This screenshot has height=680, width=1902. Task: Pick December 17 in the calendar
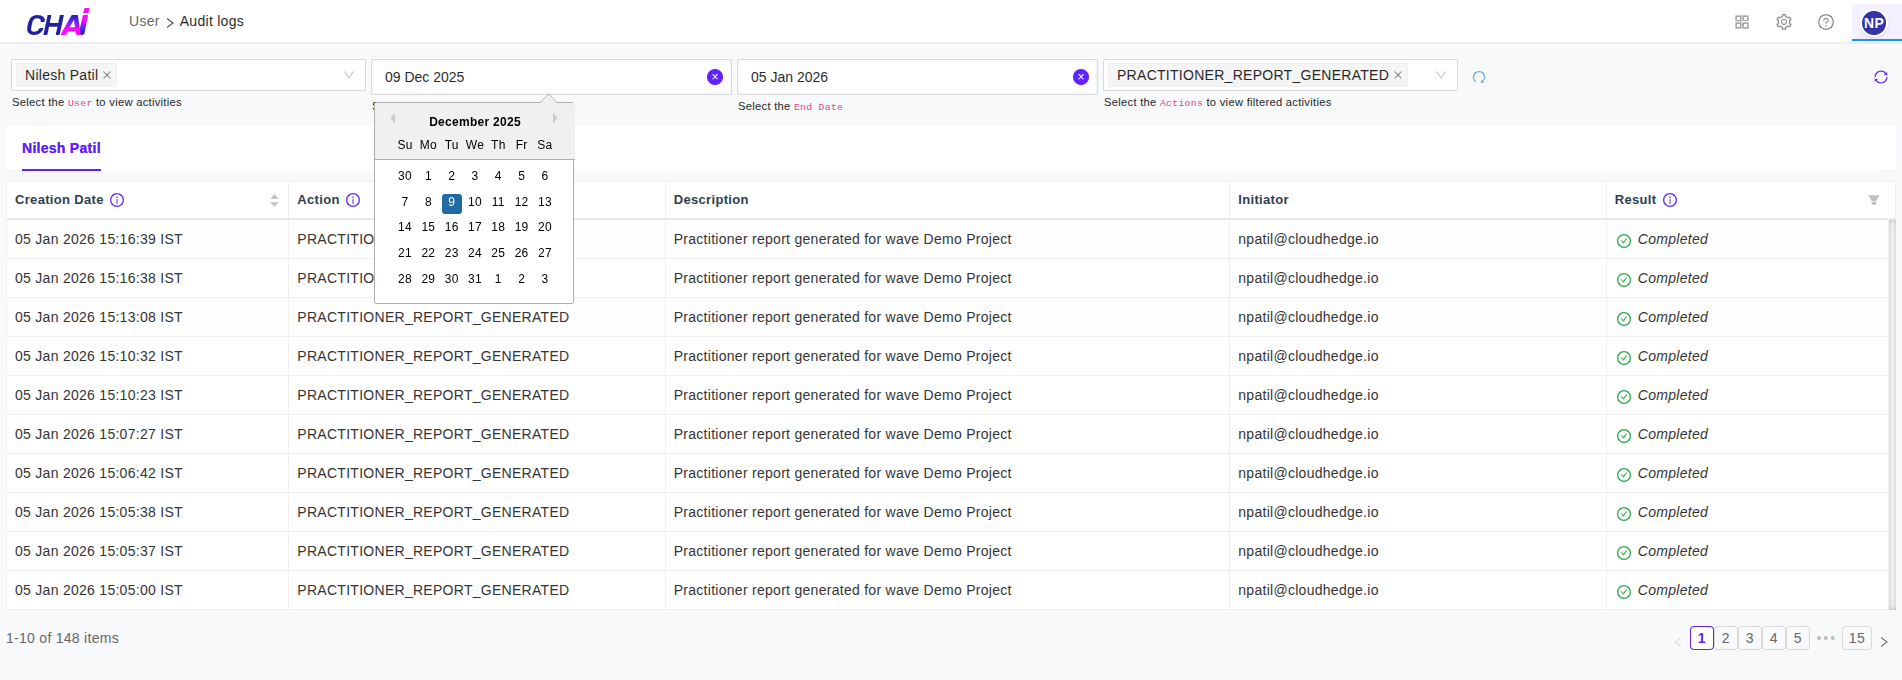[475, 227]
